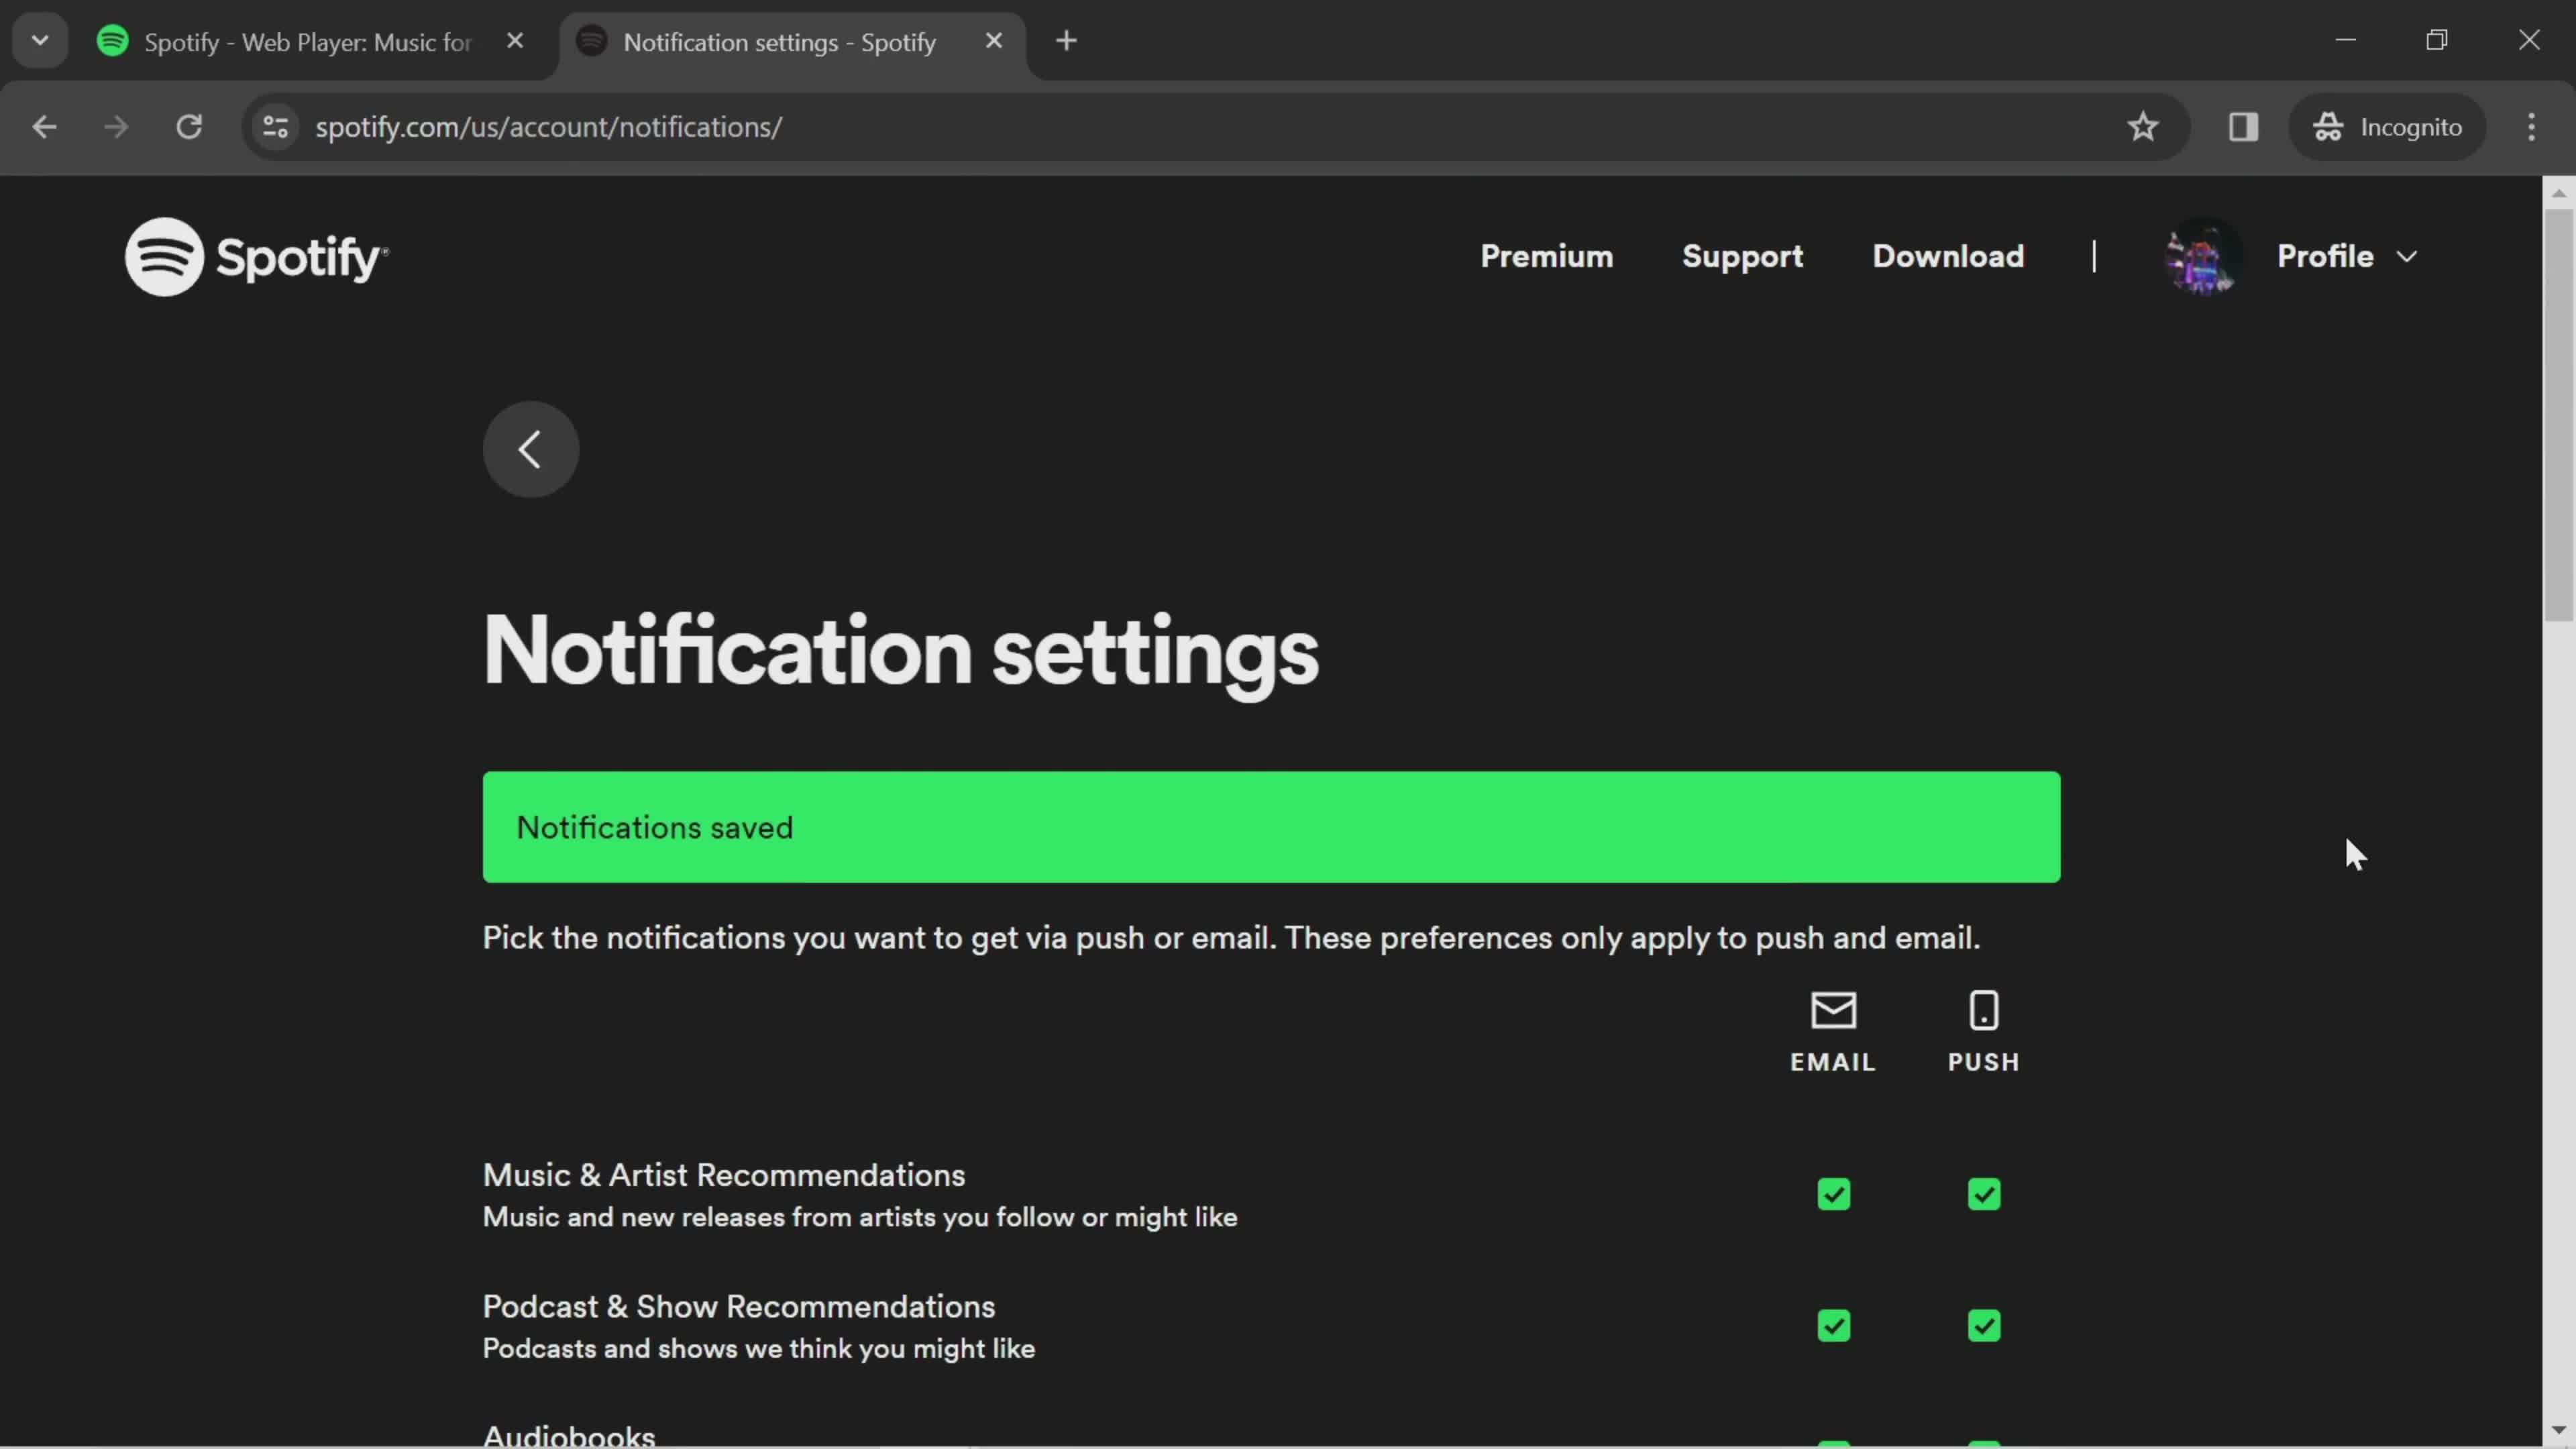Click the push notification icon
The image size is (2576, 1449).
(1983, 1010)
